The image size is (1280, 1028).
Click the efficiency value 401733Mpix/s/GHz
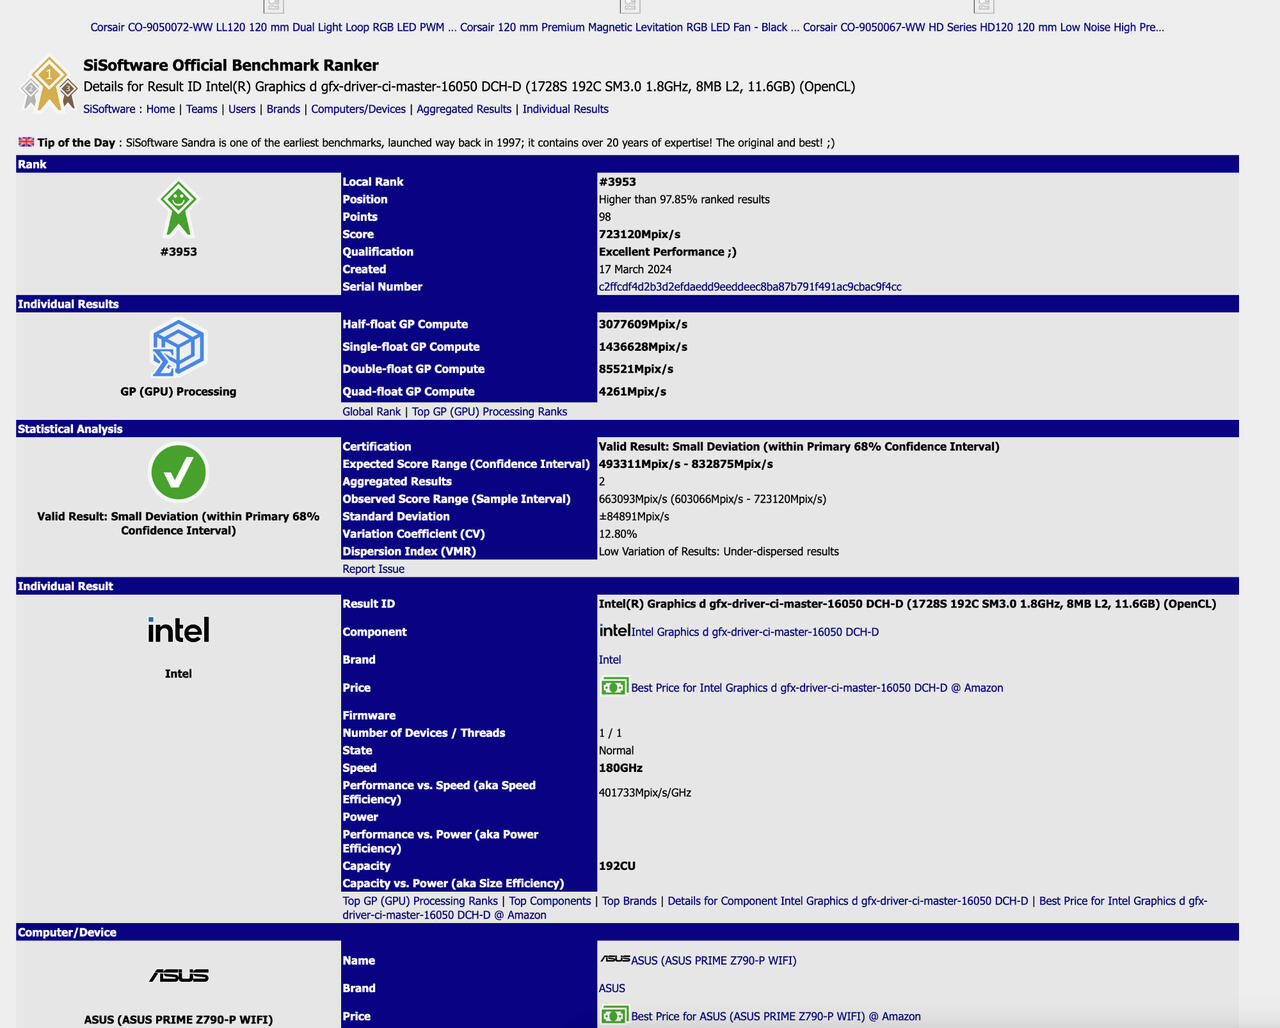point(645,793)
